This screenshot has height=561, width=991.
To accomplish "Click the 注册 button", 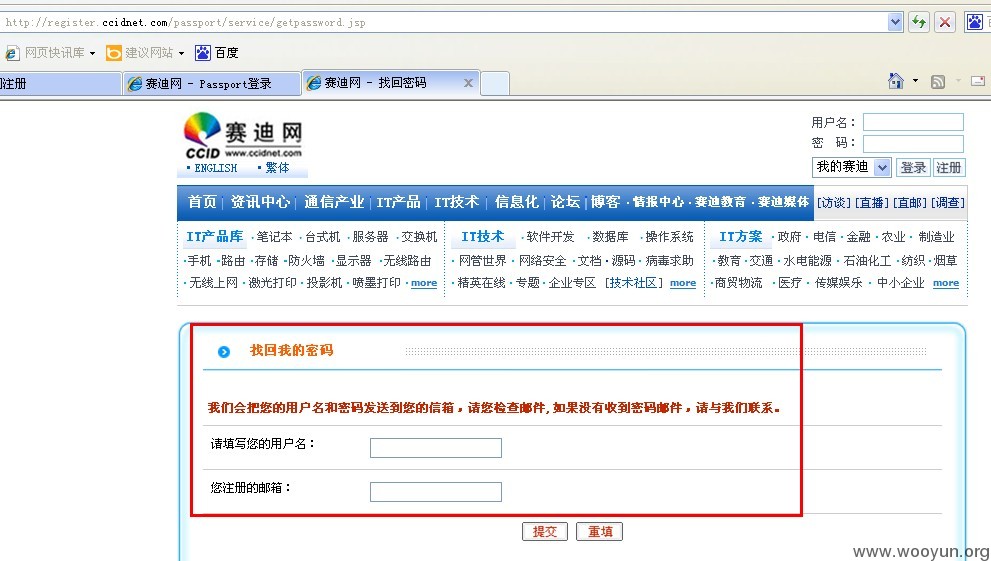I will (948, 167).
